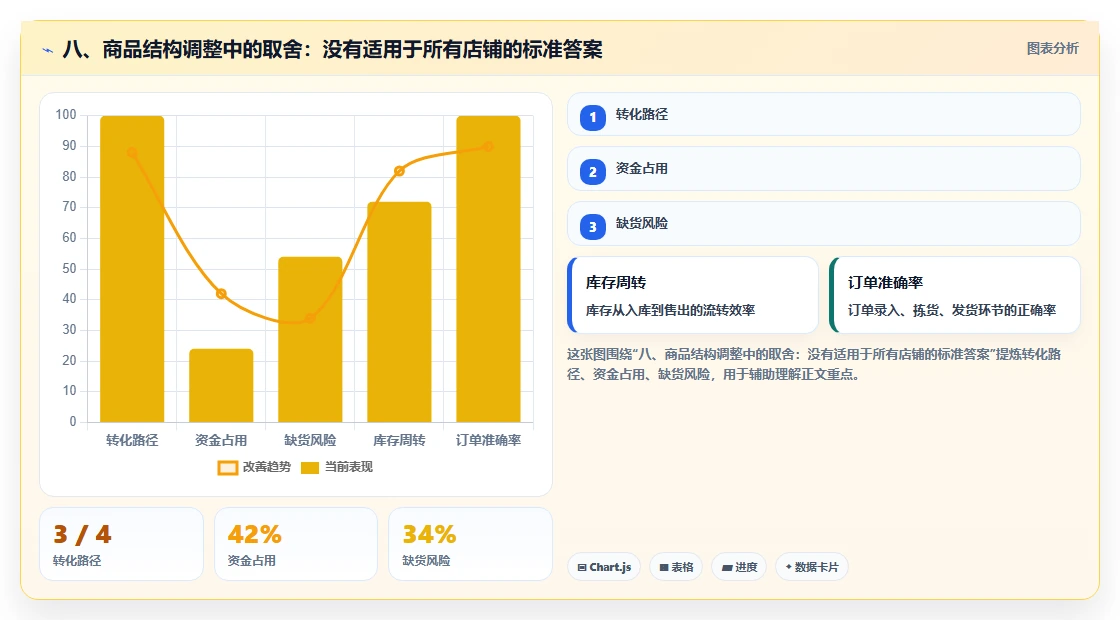Click the text 订单录入、拣货、发货环节的正确率

952,310
